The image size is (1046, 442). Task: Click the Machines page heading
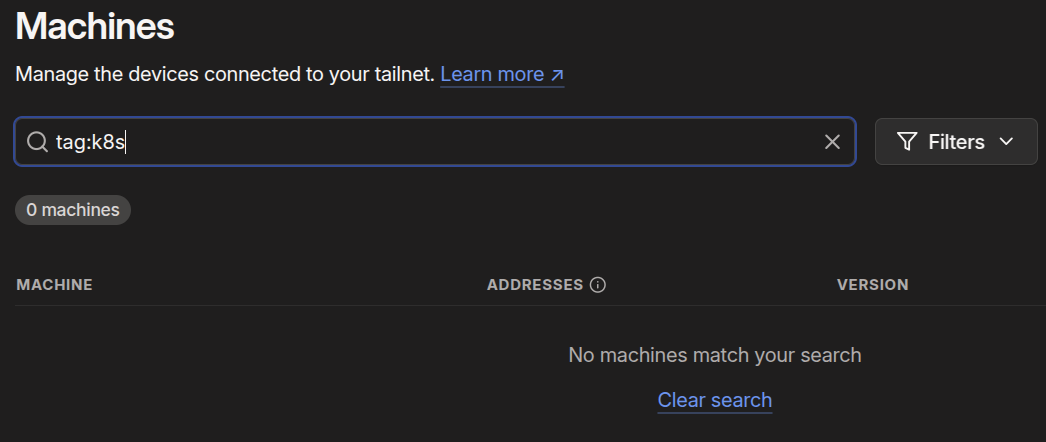(95, 27)
